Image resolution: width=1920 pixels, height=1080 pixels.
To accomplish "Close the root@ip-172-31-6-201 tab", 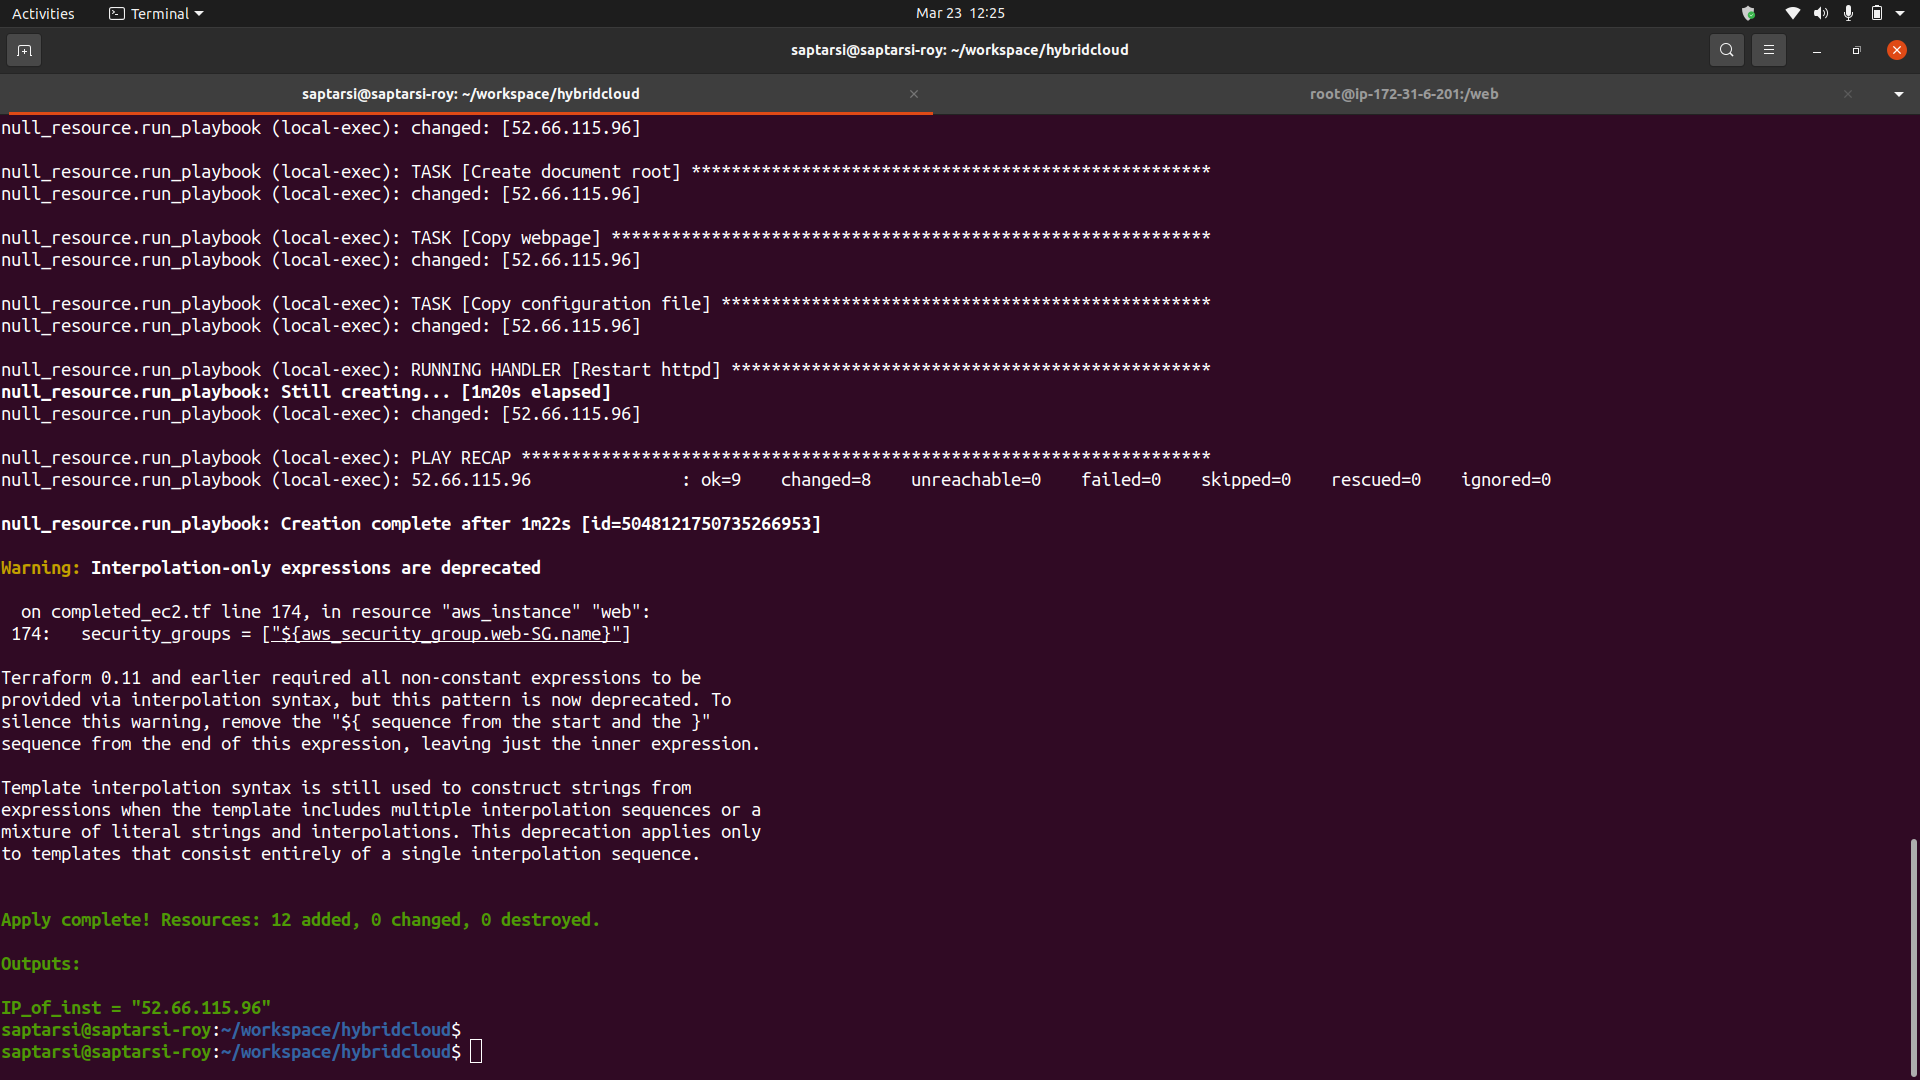I will click(x=1847, y=94).
